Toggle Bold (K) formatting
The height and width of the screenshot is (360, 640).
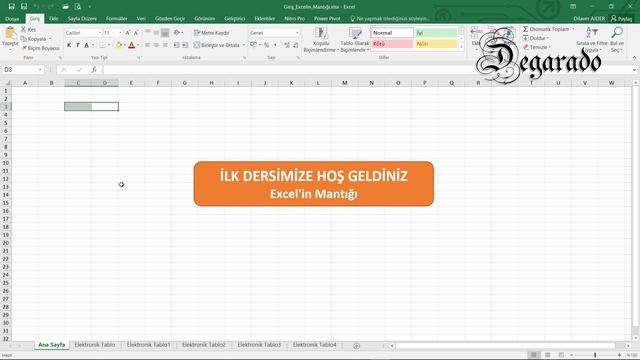(69, 45)
